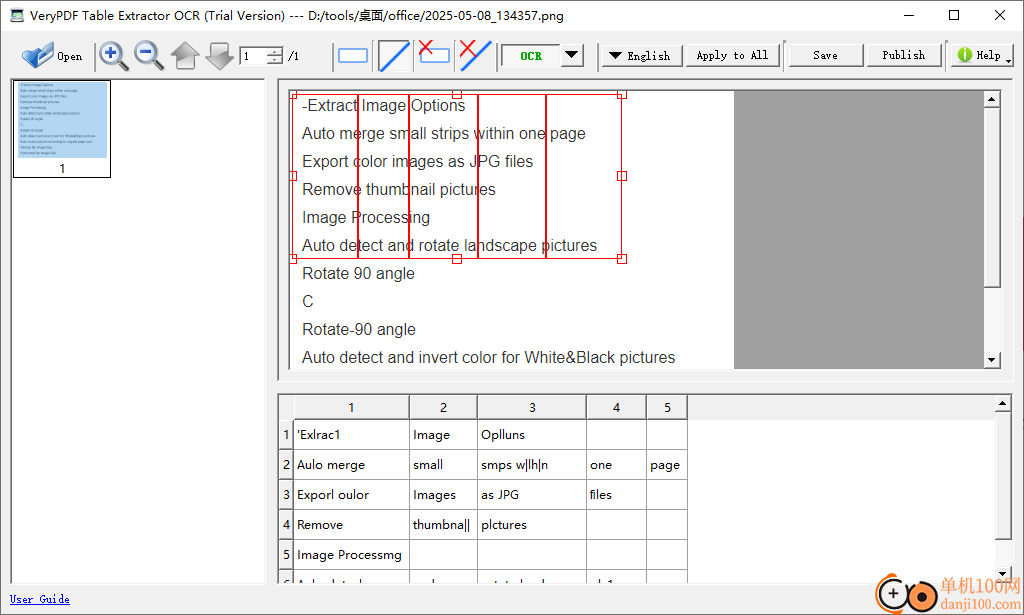Click the right-middle handle of red selection
Screen dimensions: 1024x615
(622, 176)
